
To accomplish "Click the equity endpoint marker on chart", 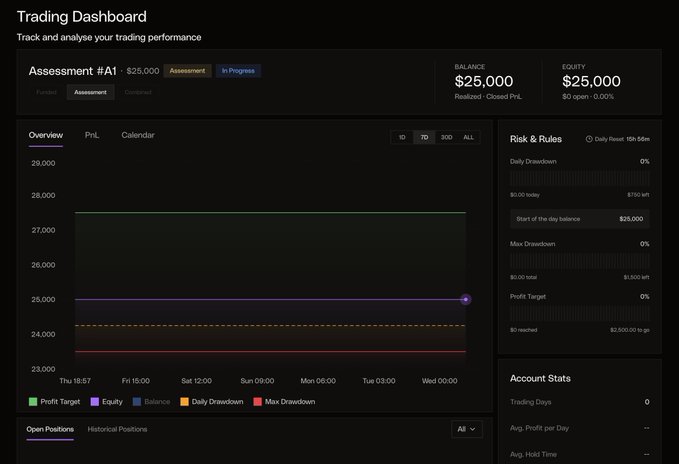I will point(466,299).
